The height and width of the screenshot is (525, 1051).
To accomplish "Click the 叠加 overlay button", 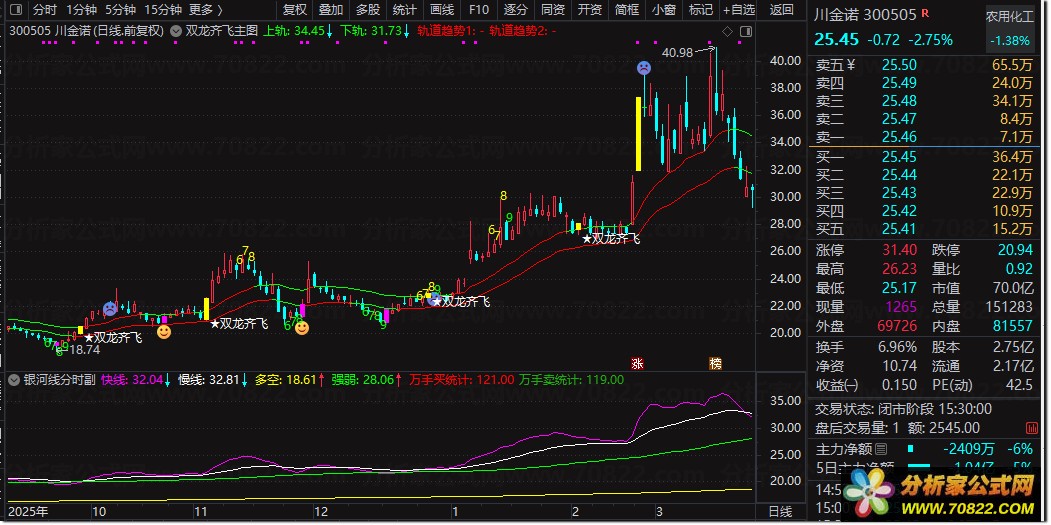I will coord(331,9).
